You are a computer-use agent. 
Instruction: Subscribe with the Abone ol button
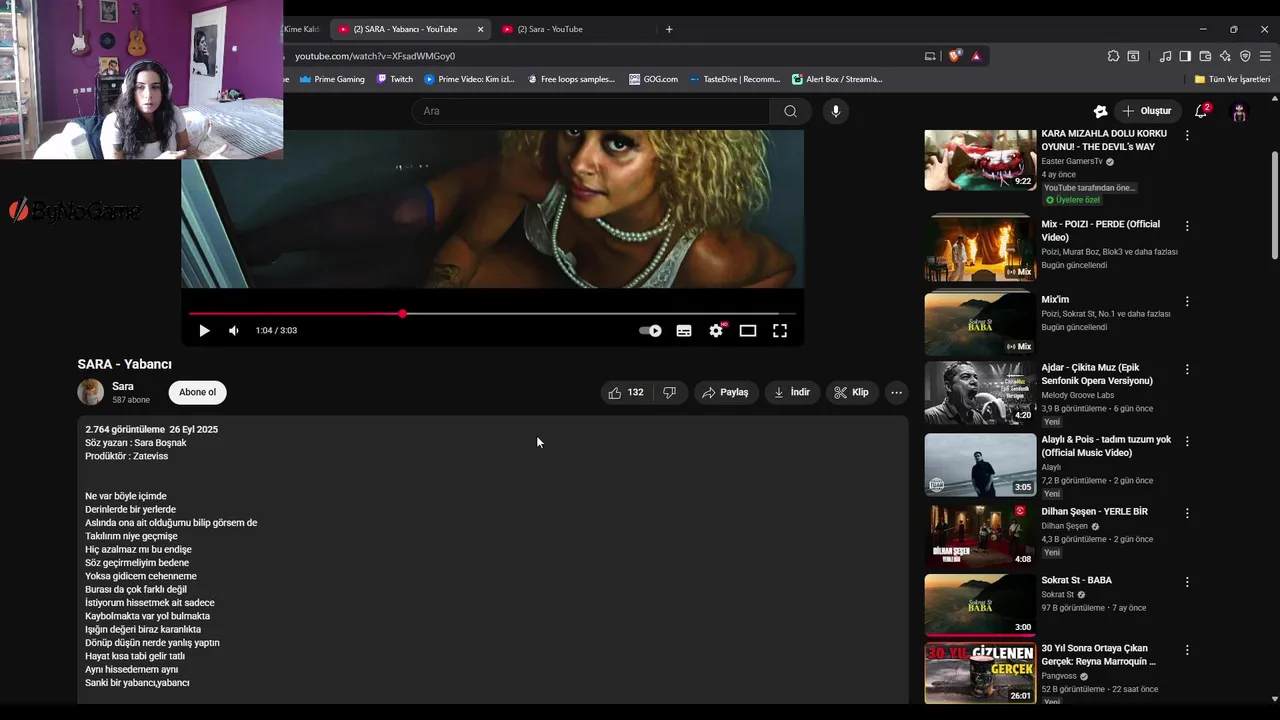pos(197,392)
